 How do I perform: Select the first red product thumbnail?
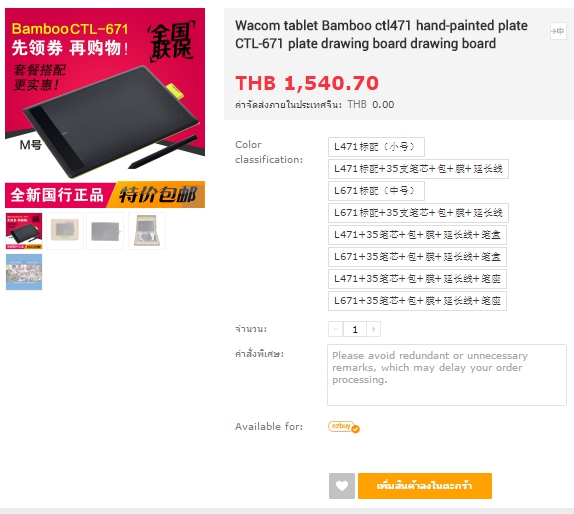tap(24, 231)
